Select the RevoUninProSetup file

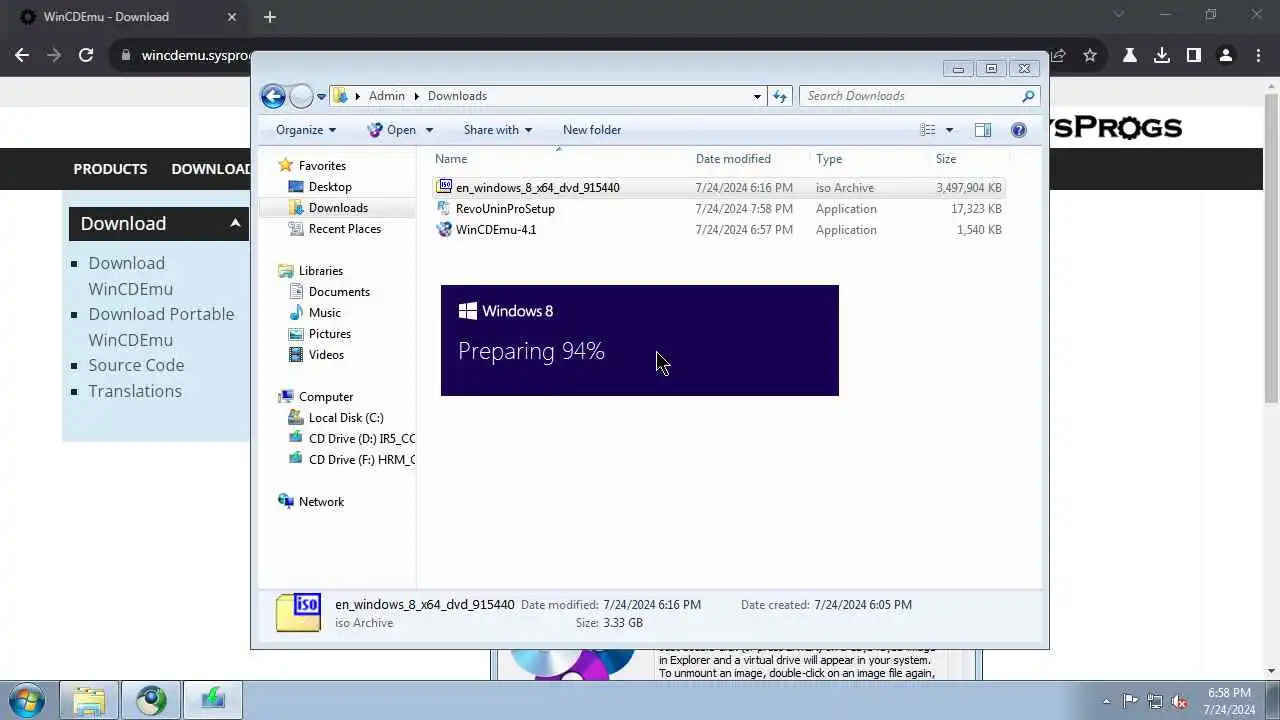point(719,209)
